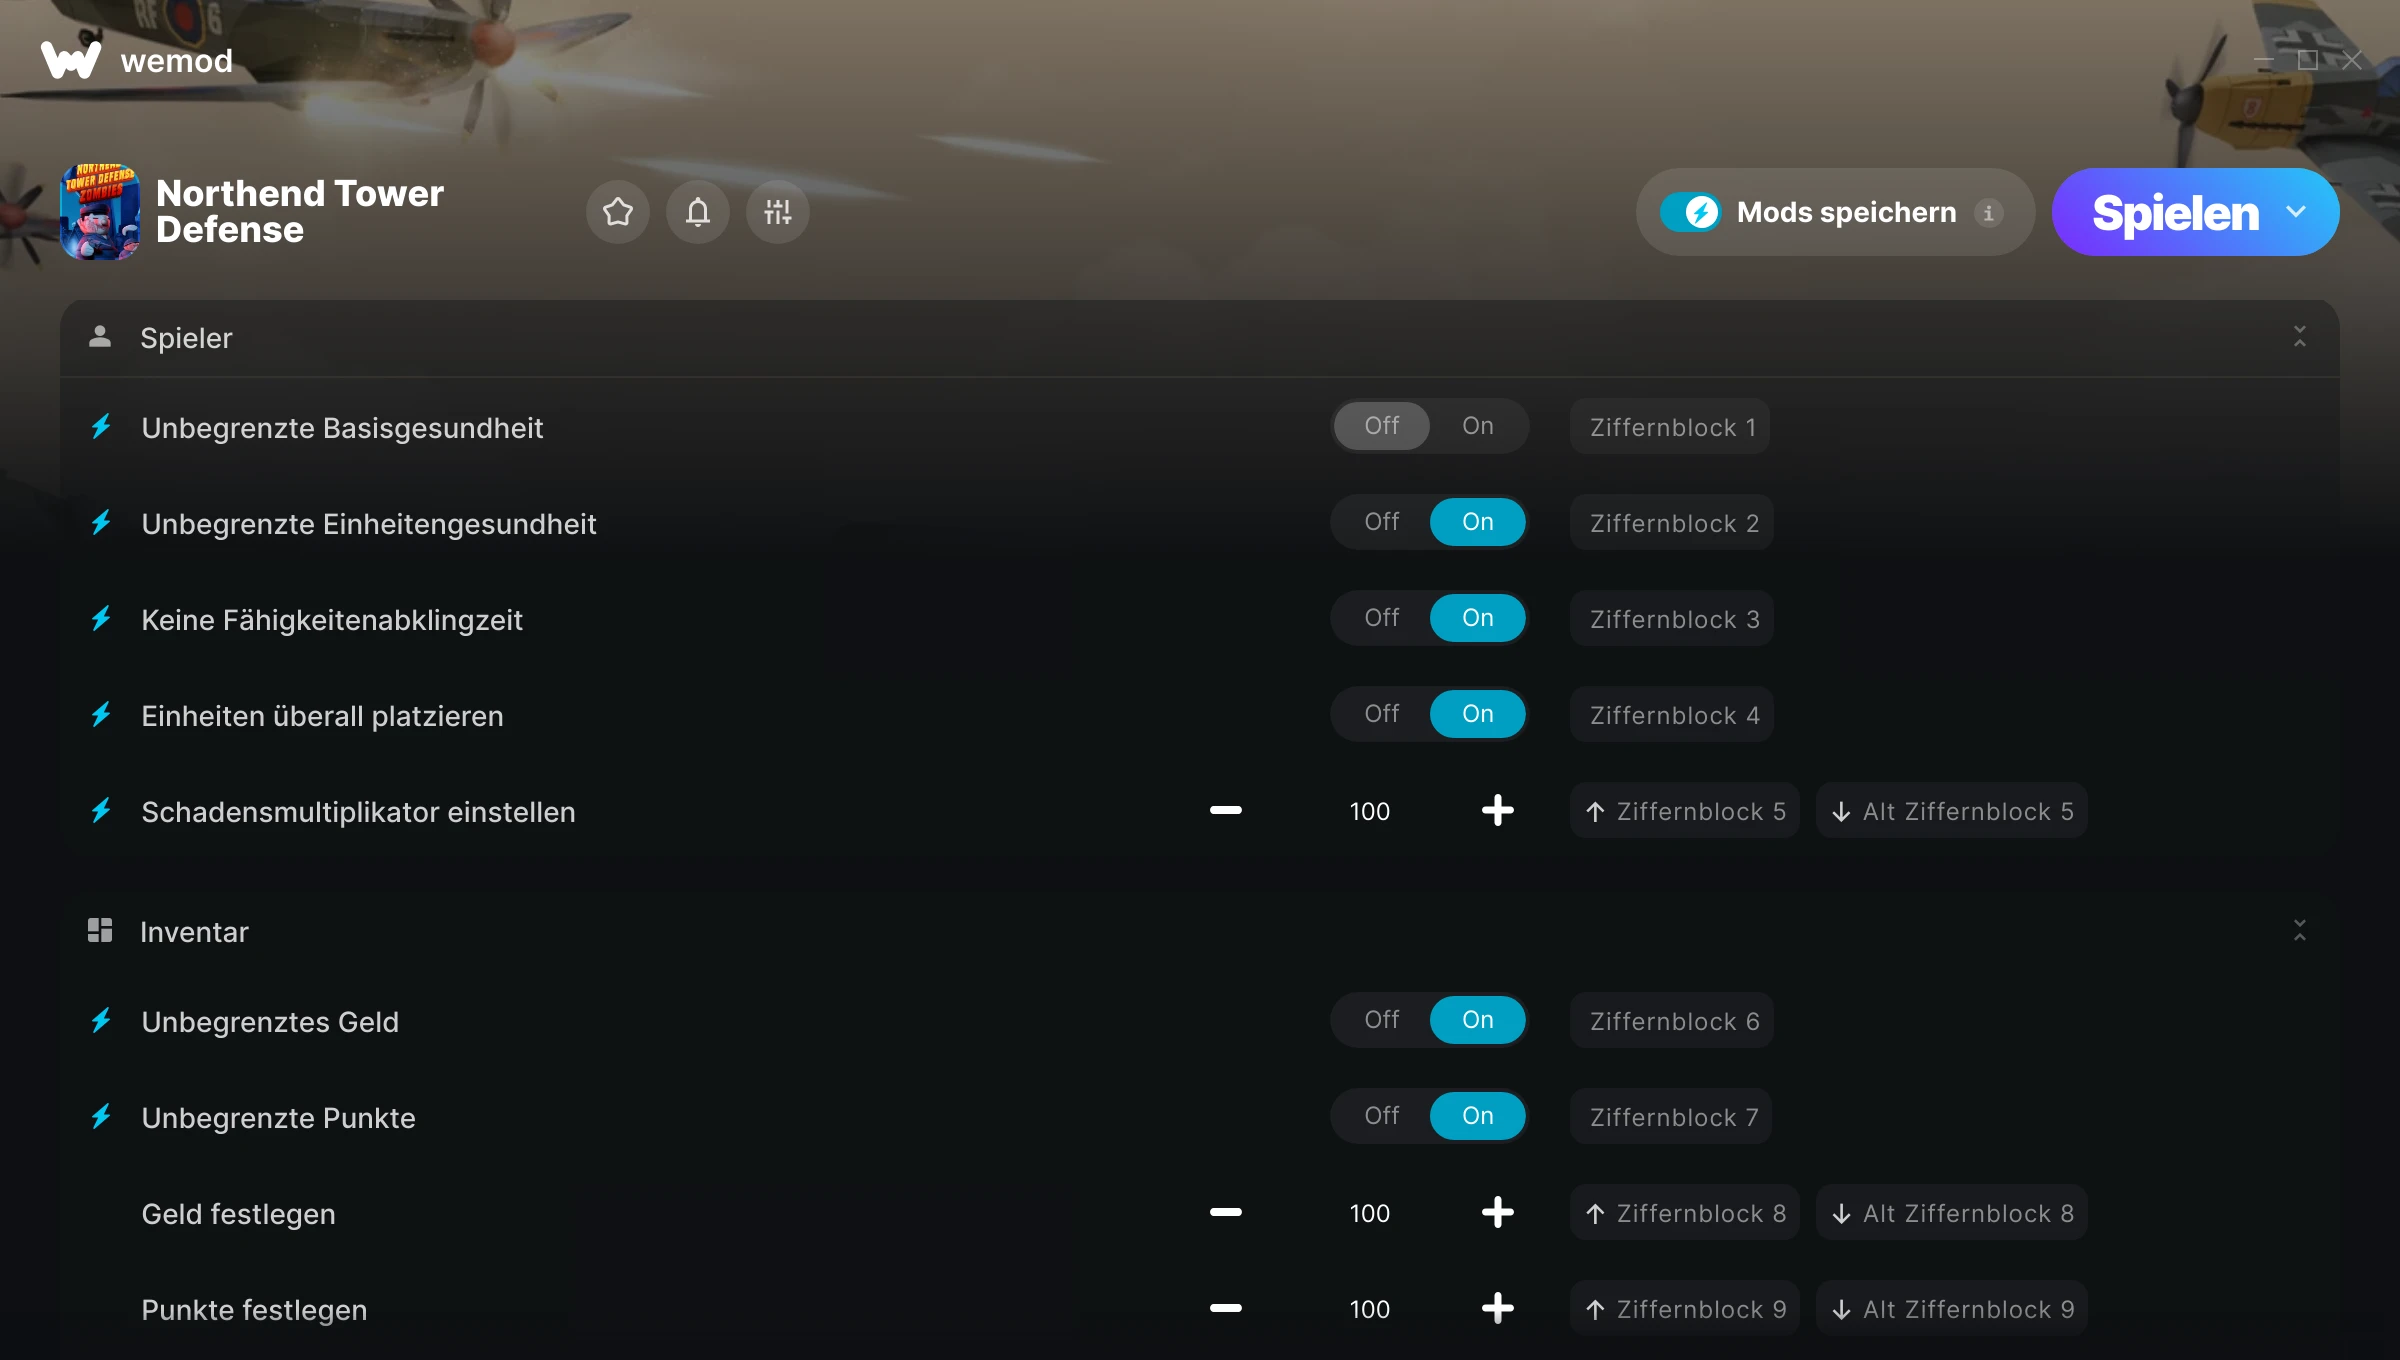This screenshot has height=1360, width=2400.
Task: Change the Ziffernblock 3 hotkey
Action: (x=1672, y=619)
